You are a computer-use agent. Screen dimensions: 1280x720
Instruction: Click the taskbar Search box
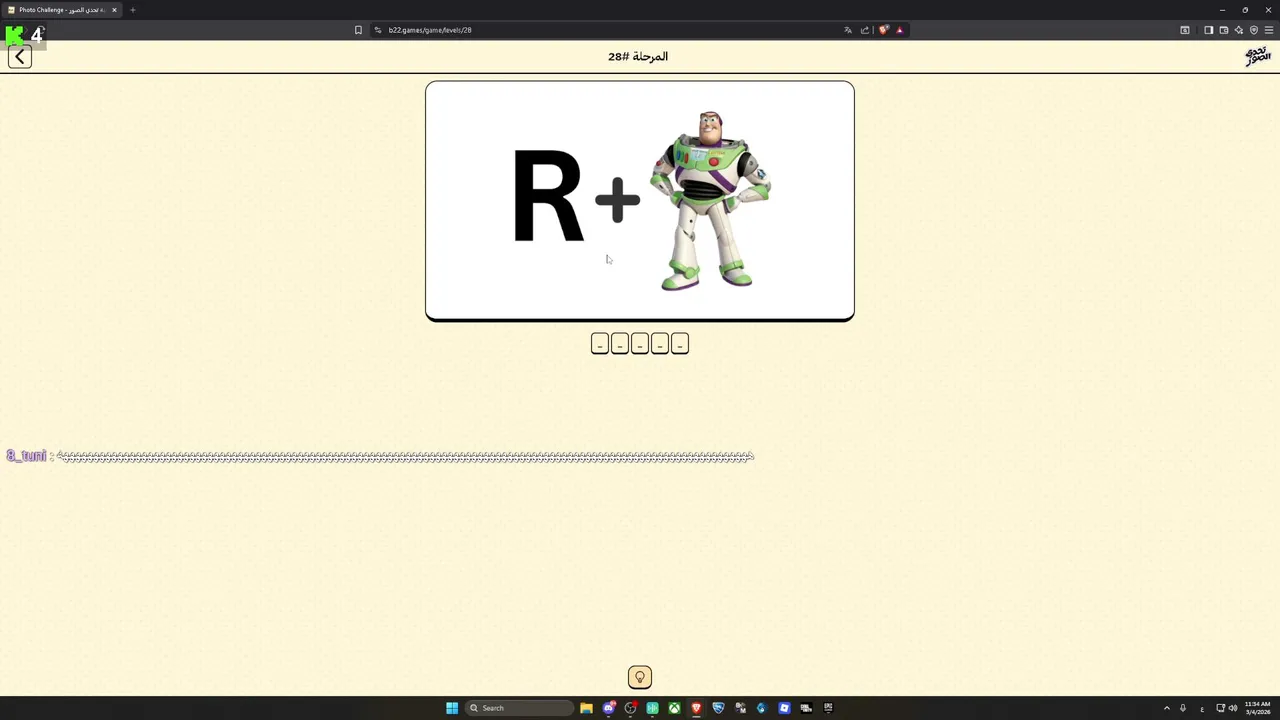(x=519, y=708)
